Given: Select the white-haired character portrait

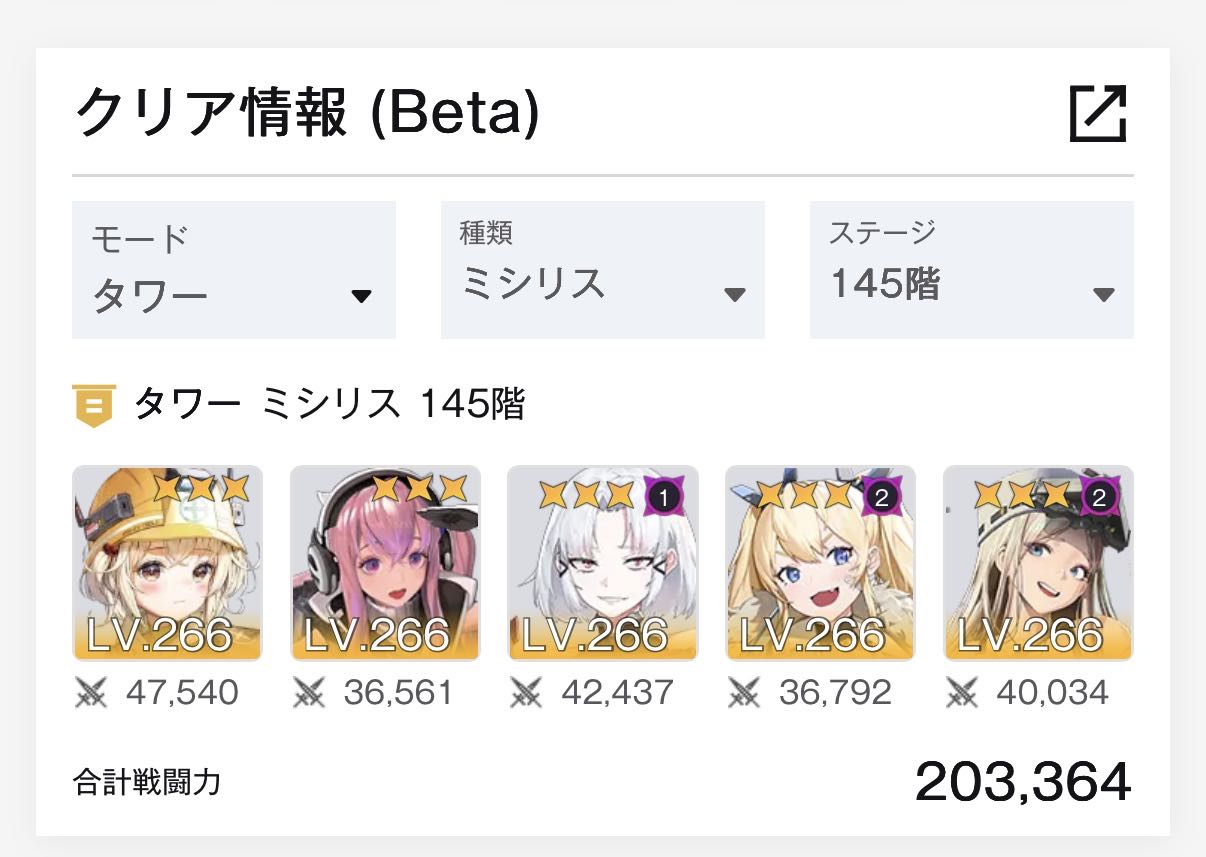Looking at the screenshot, I should [603, 563].
